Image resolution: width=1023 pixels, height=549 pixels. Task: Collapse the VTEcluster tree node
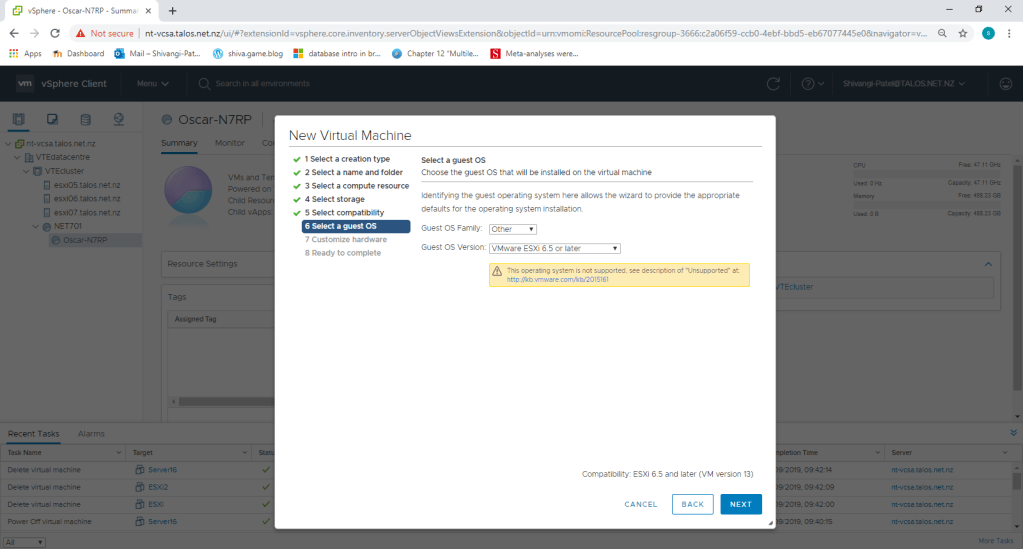26,171
